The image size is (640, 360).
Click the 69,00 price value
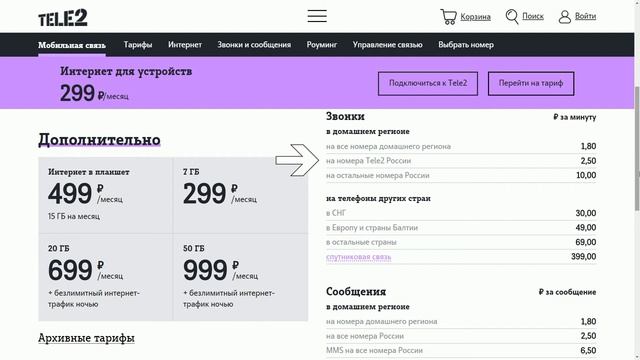point(586,242)
